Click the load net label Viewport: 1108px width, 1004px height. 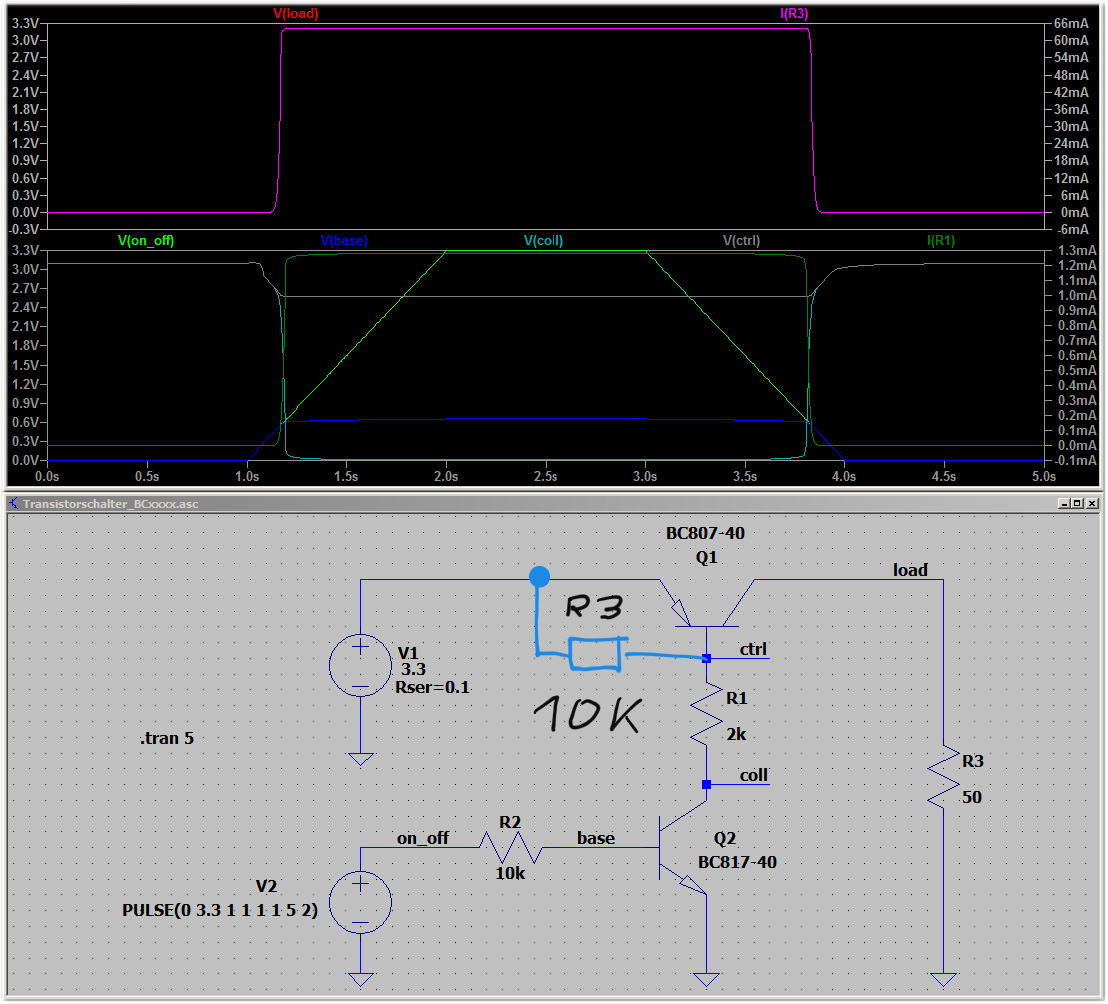pyautogui.click(x=910, y=570)
